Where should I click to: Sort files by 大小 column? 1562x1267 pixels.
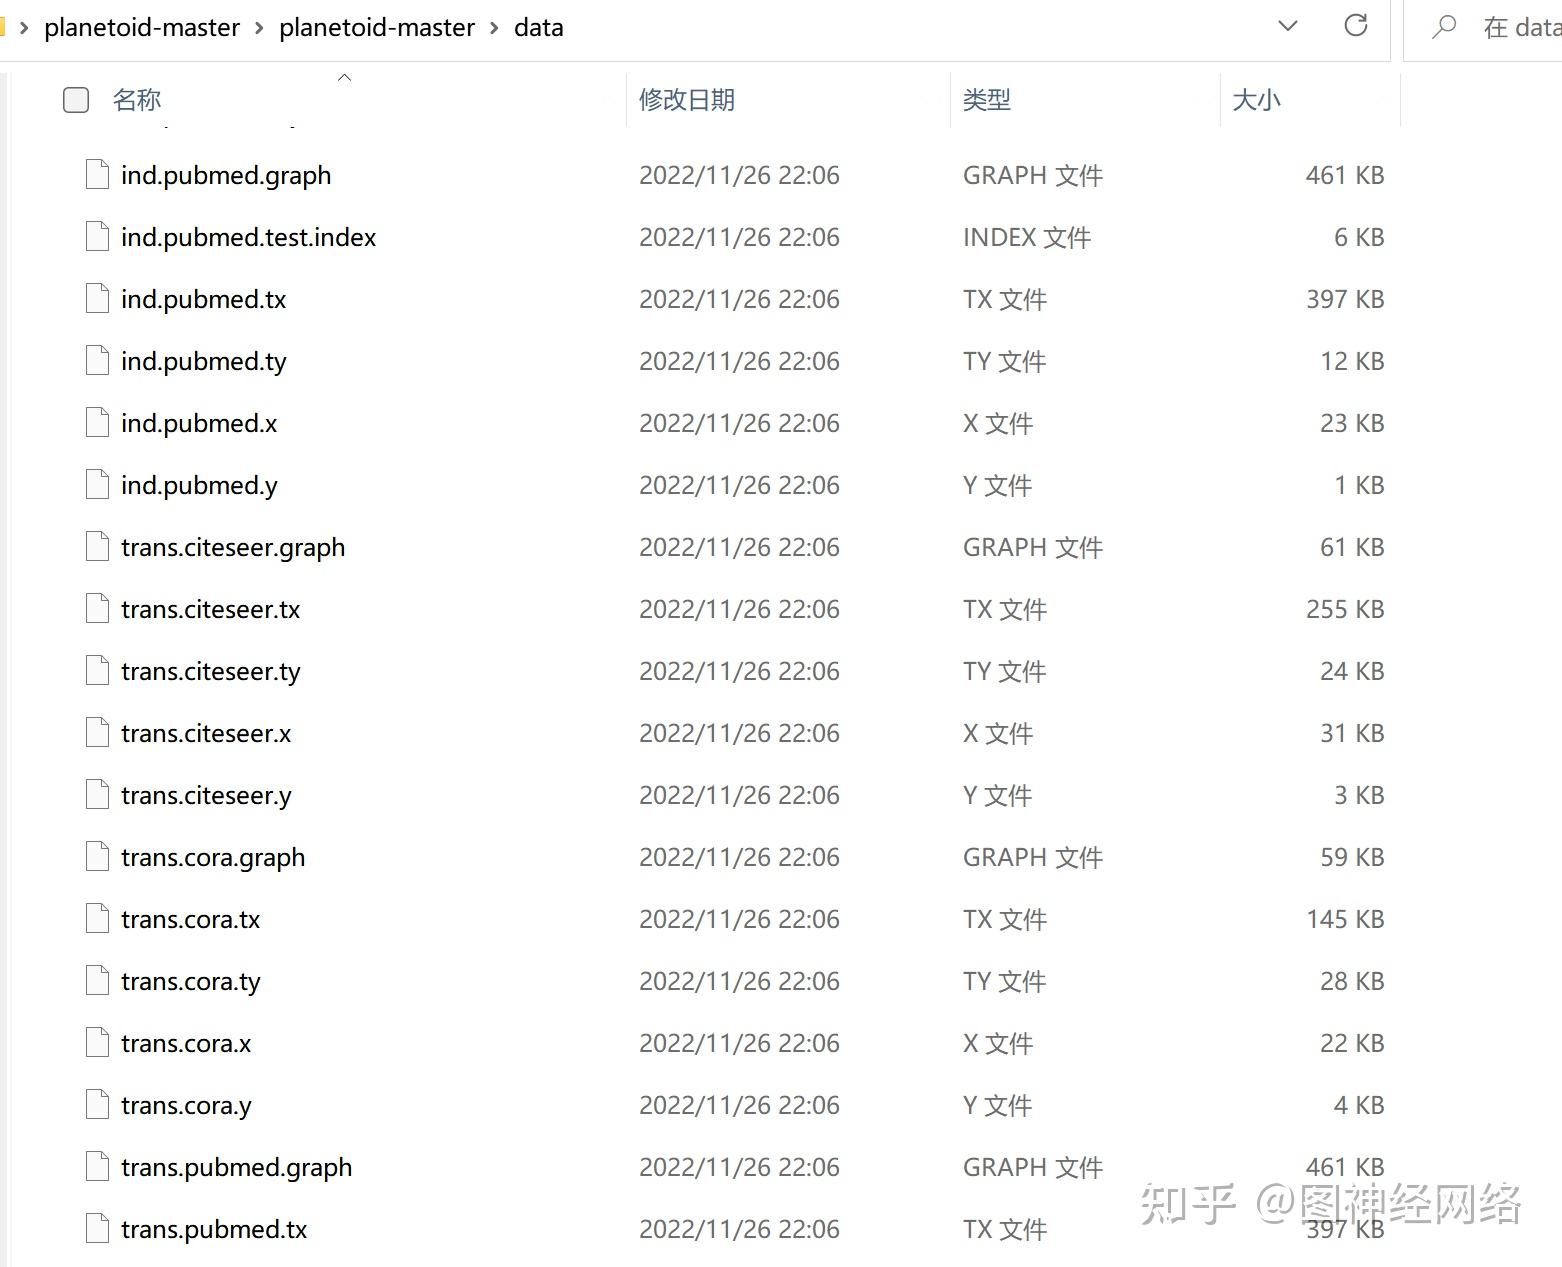point(1257,100)
